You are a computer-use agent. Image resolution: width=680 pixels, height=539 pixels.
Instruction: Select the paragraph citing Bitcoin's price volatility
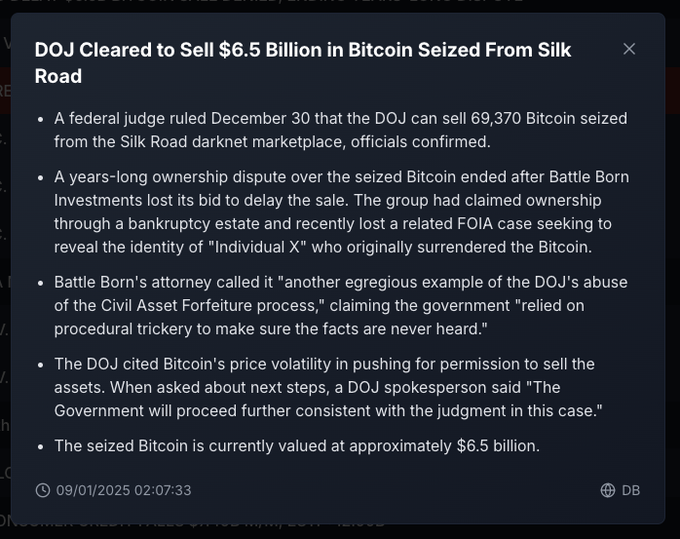pos(340,387)
